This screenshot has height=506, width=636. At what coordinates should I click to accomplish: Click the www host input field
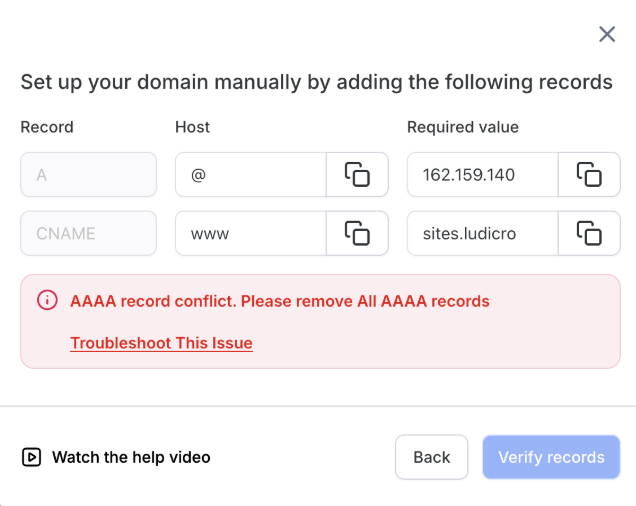click(x=251, y=233)
